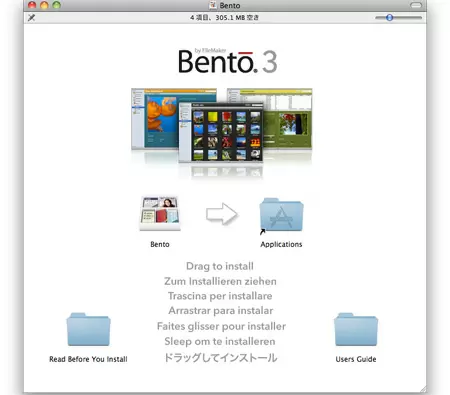Click the customize toolbar icon at top left
Screen dimensions: 450x395
pos(31,18)
